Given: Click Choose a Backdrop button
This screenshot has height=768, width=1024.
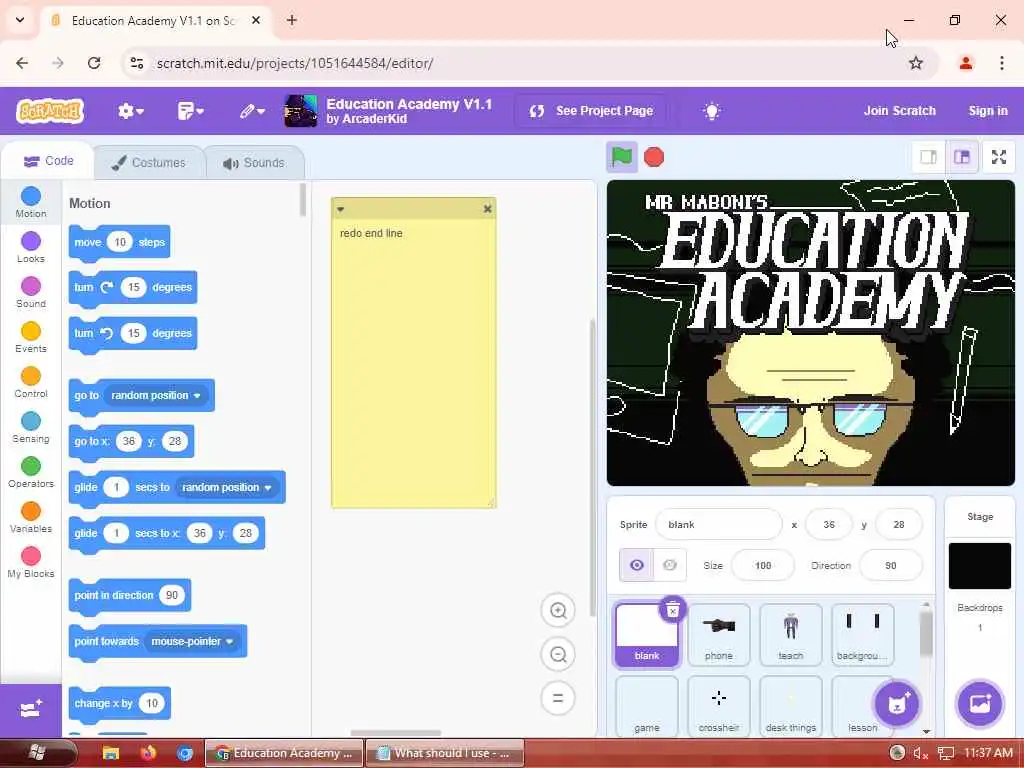Looking at the screenshot, I should tap(980, 703).
